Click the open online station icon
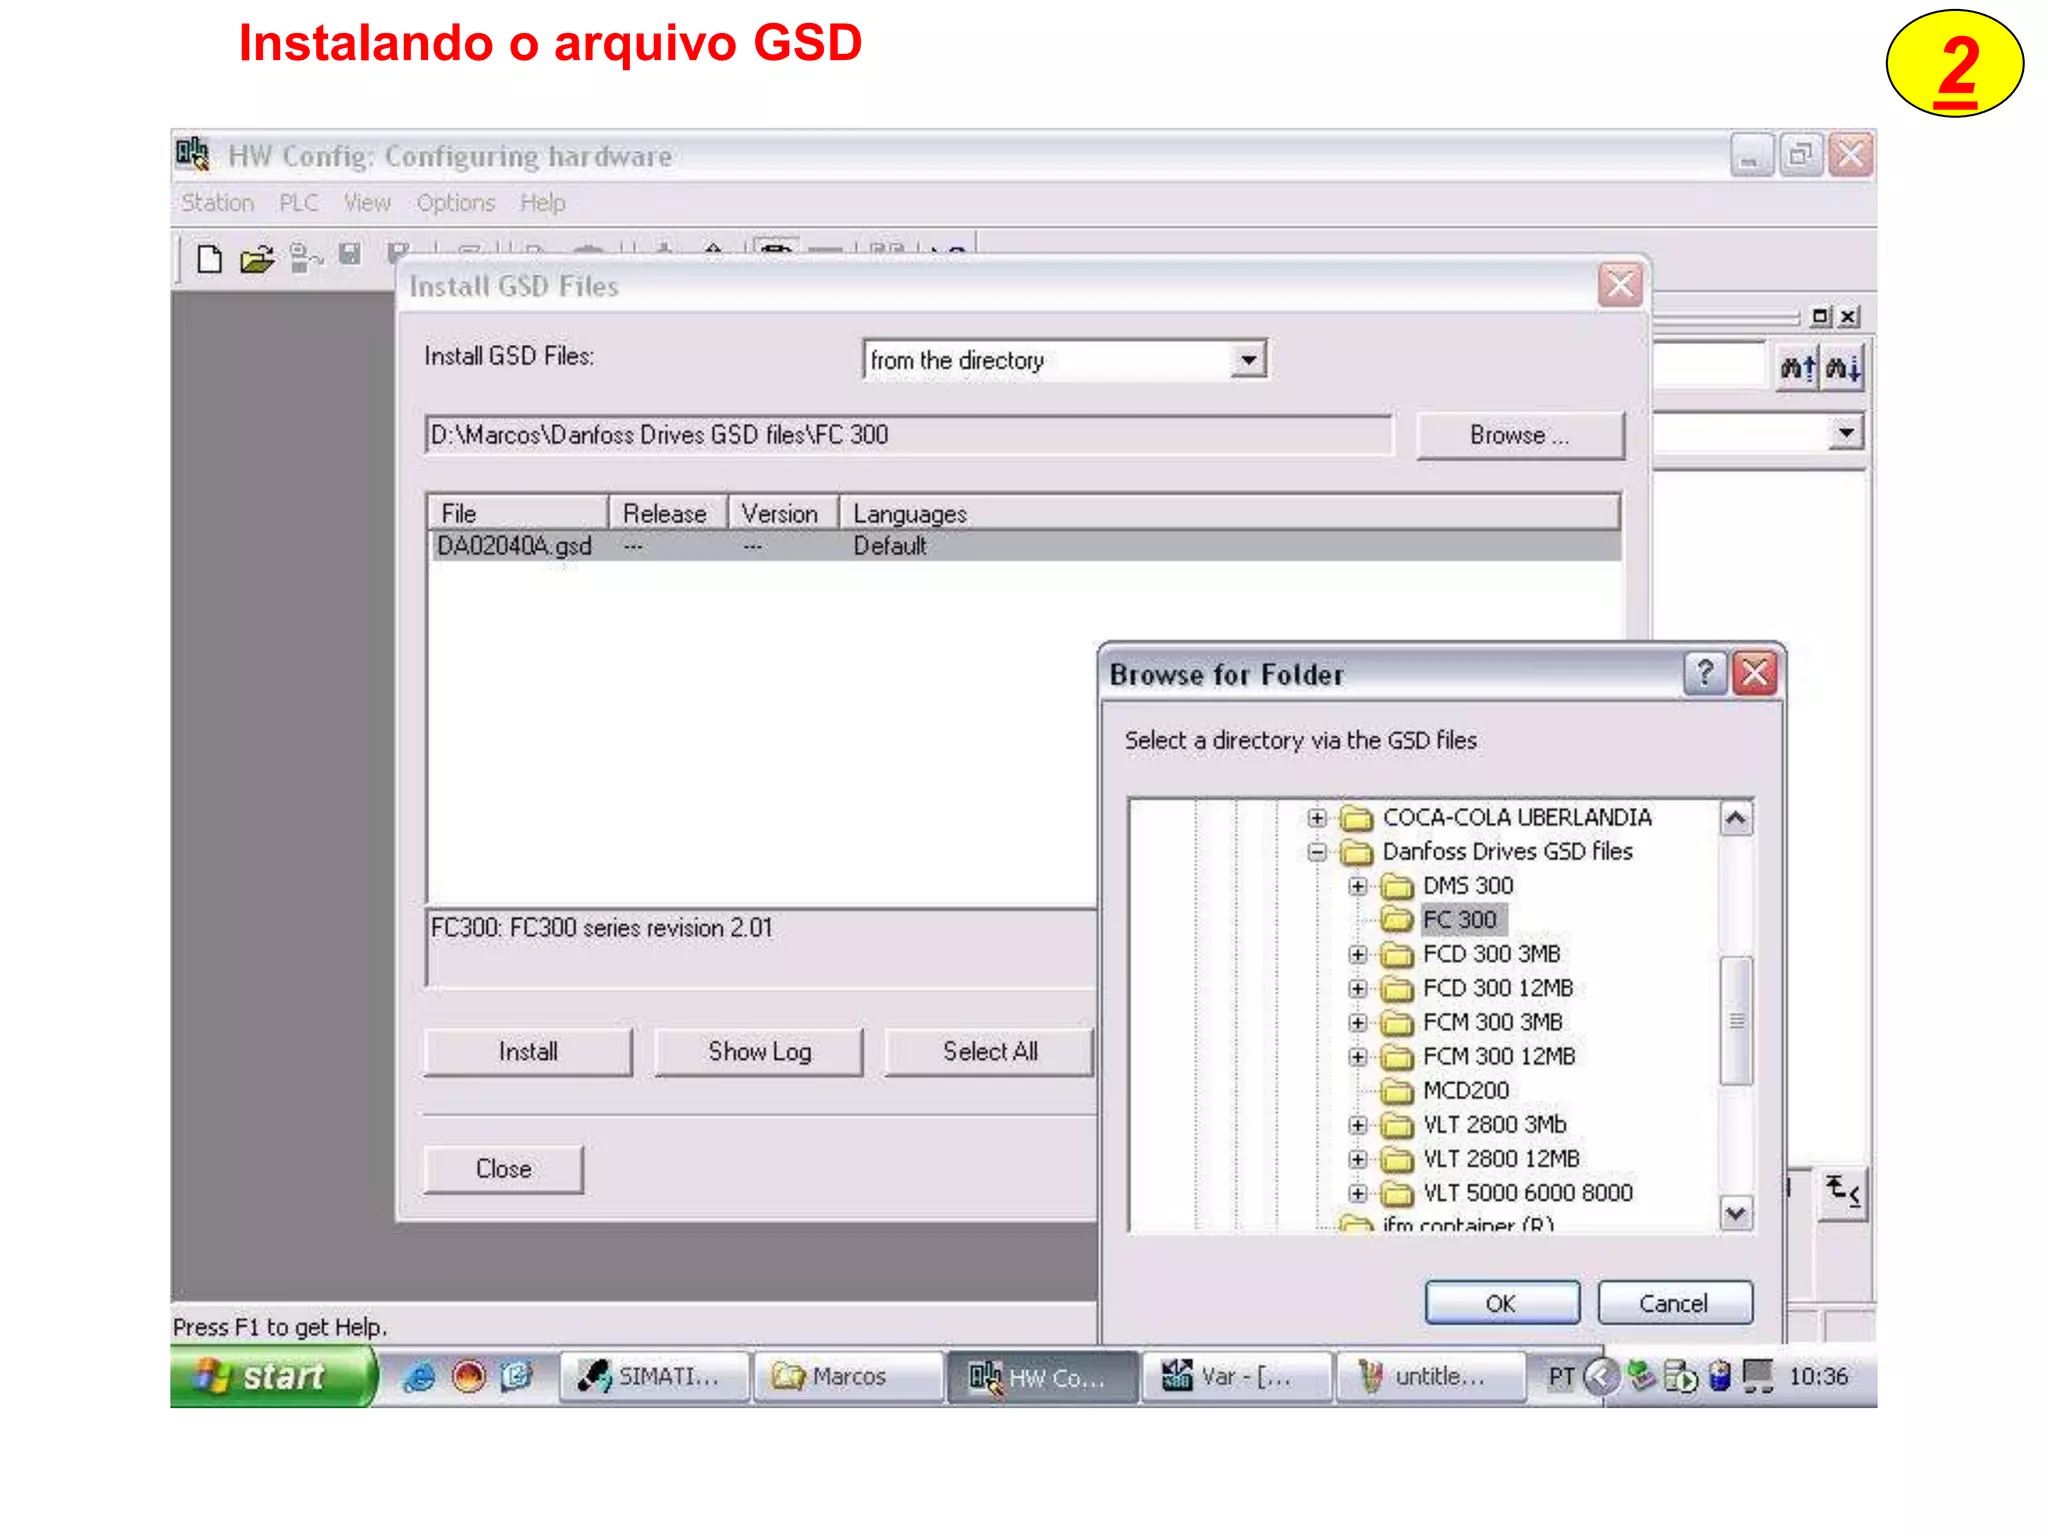2048x1536 pixels. pyautogui.click(x=305, y=258)
